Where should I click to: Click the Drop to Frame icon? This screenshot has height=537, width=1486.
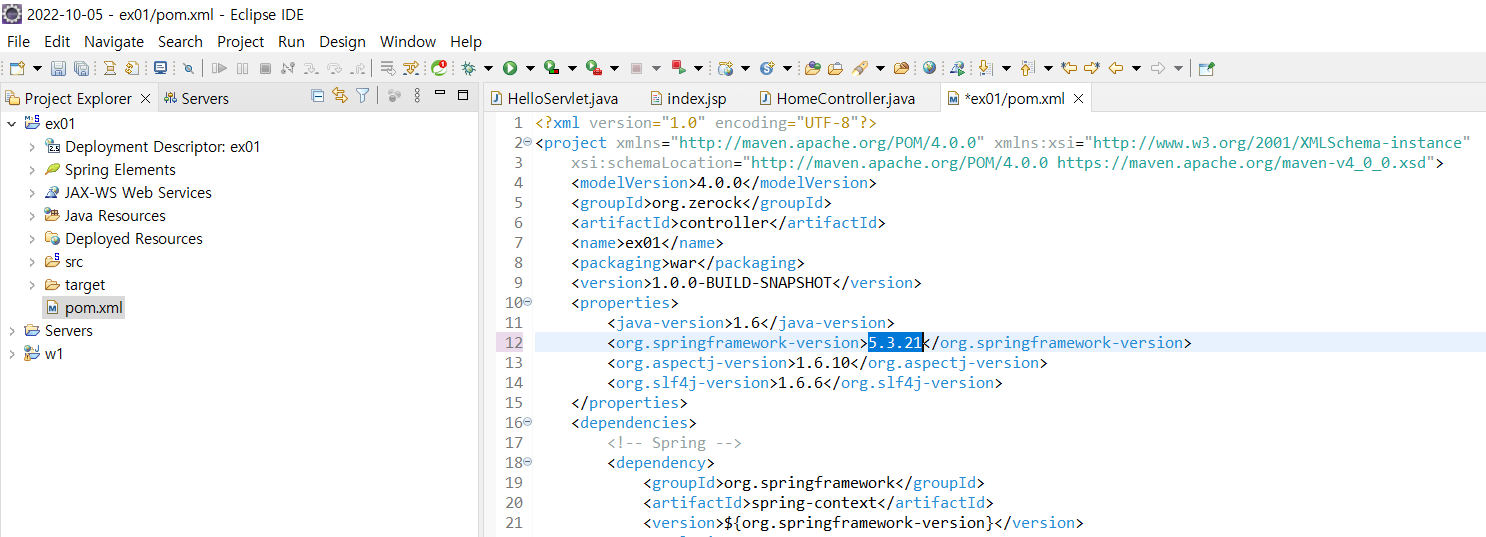[x=388, y=68]
